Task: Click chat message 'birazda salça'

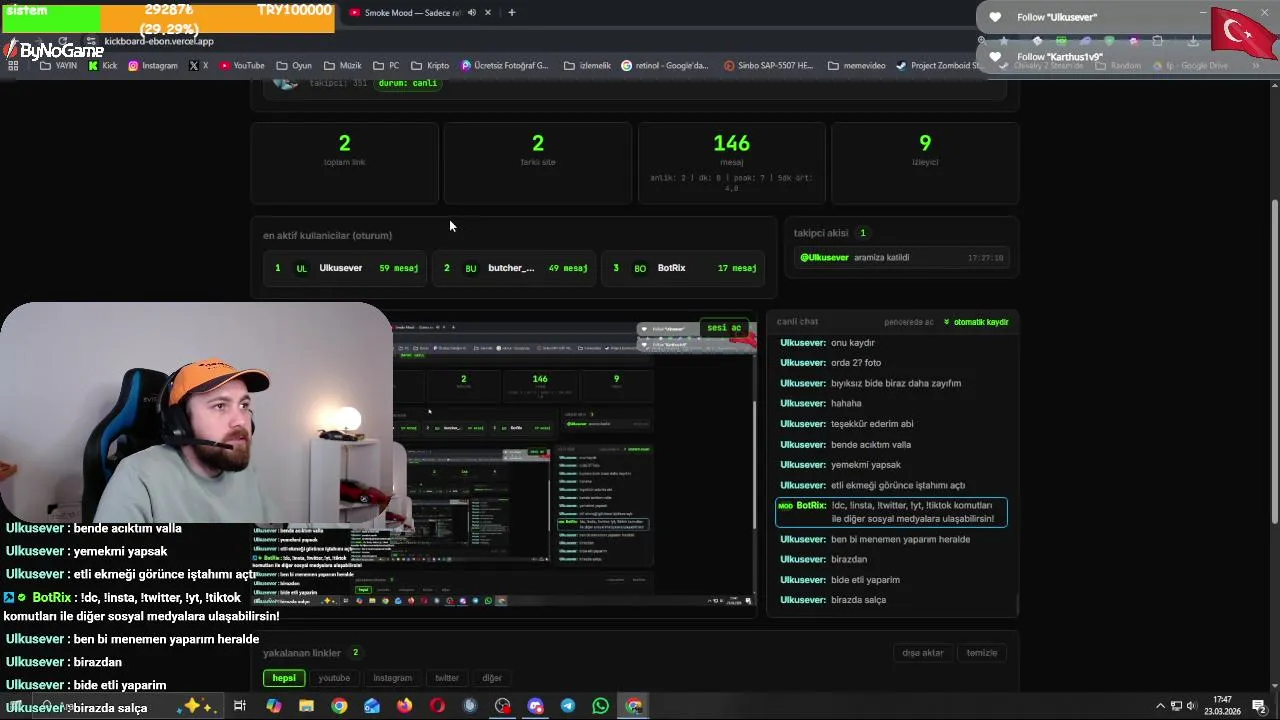Action: [x=833, y=600]
